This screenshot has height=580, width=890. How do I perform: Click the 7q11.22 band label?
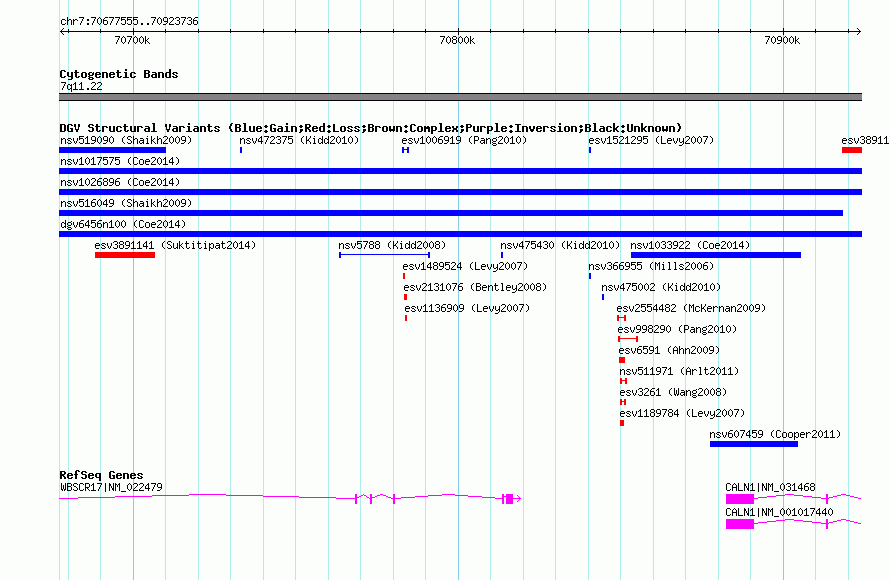(81, 86)
